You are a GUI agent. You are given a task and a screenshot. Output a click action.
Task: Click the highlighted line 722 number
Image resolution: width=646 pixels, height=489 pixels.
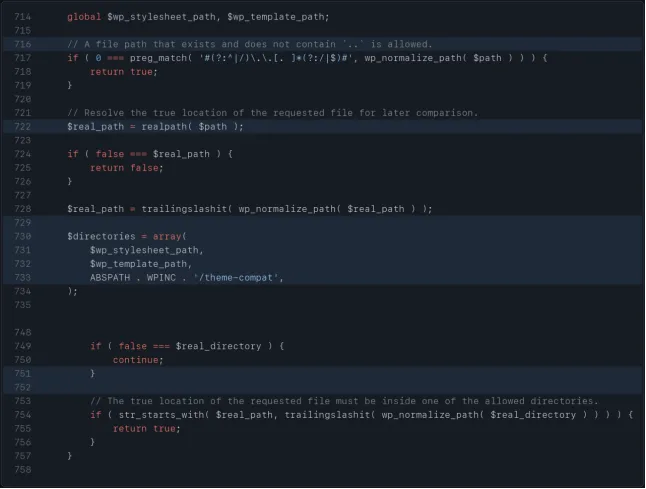pyautogui.click(x=23, y=126)
